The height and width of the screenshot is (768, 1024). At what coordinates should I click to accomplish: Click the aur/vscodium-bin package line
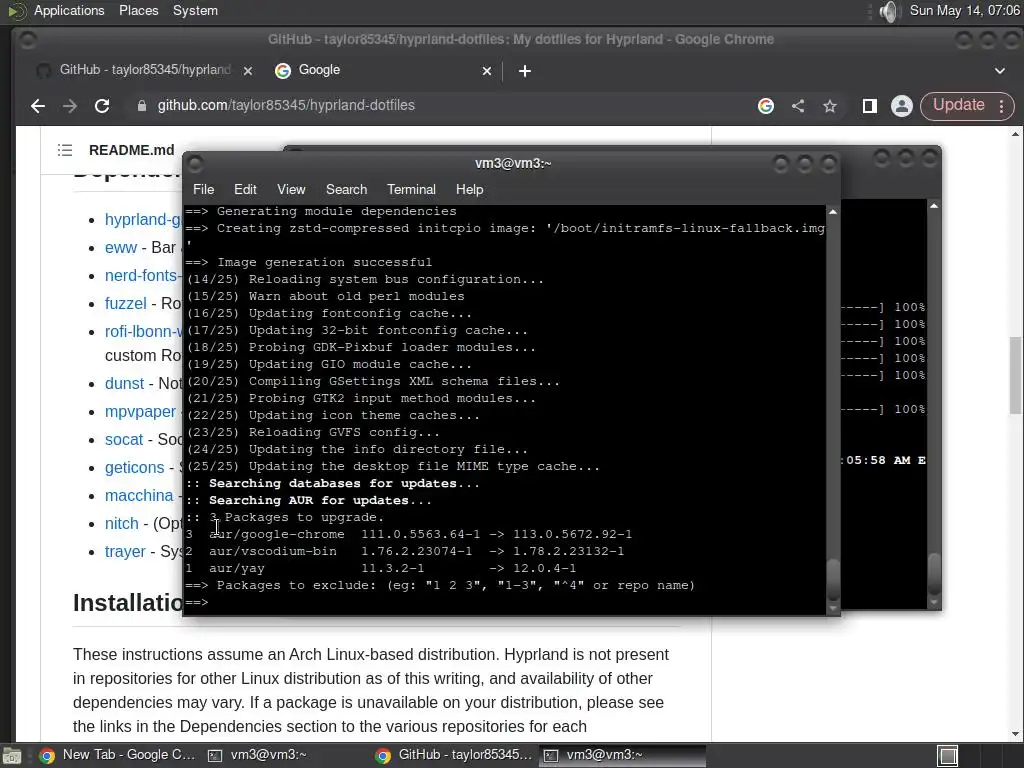405,551
